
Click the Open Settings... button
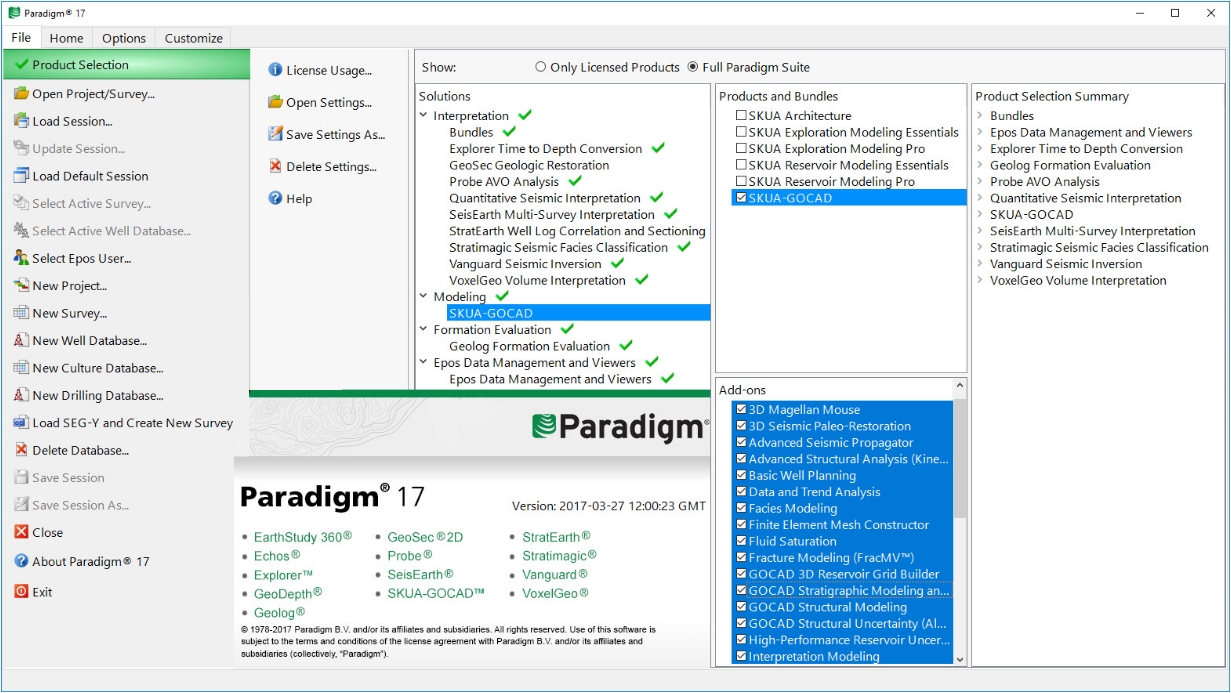(320, 102)
